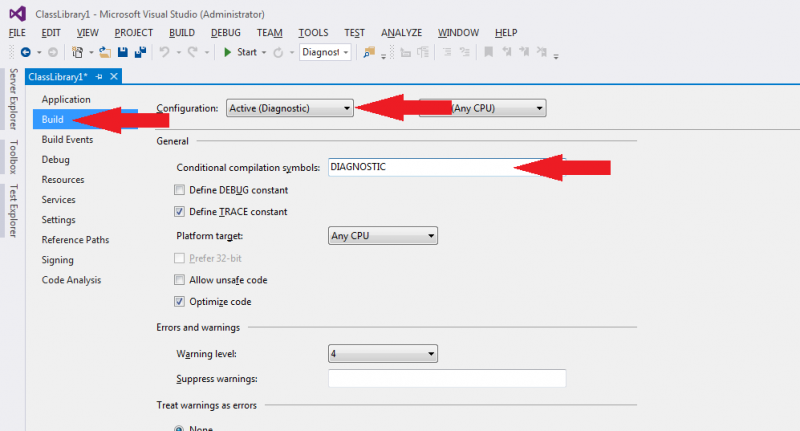
Task: Open the BUILD menu
Action: point(182,33)
